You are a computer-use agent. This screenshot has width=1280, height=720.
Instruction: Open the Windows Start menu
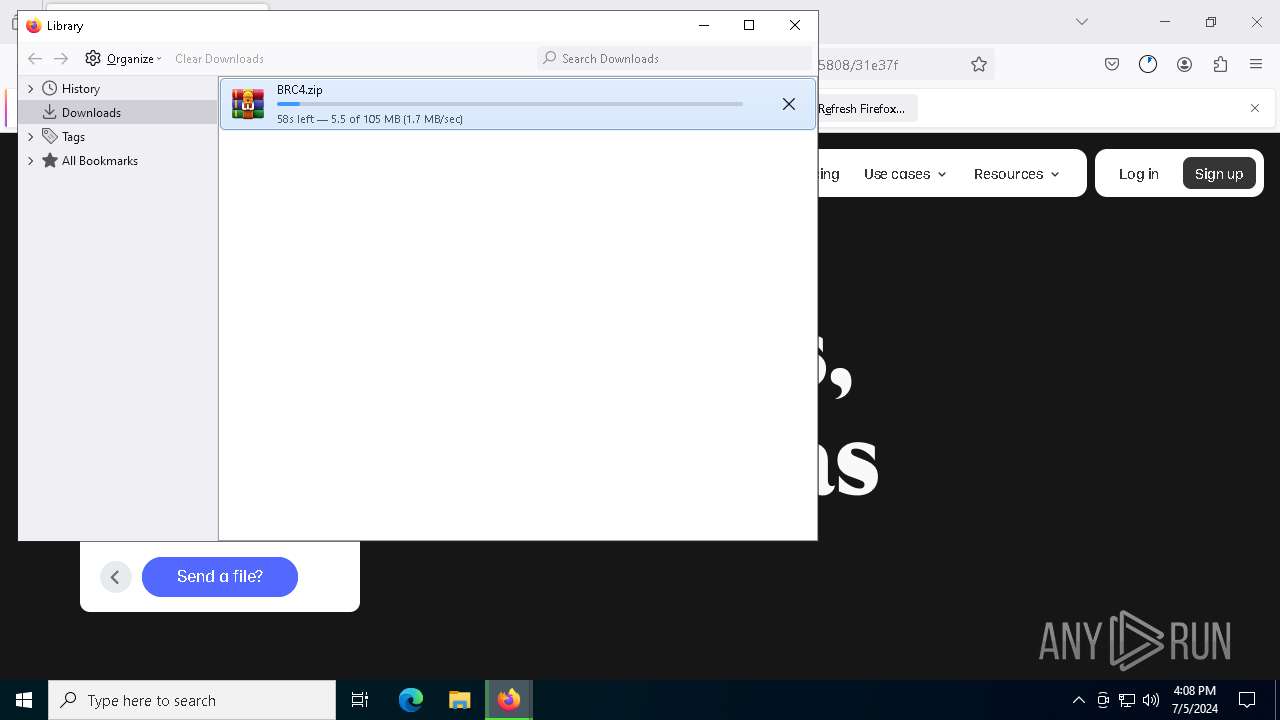point(24,700)
